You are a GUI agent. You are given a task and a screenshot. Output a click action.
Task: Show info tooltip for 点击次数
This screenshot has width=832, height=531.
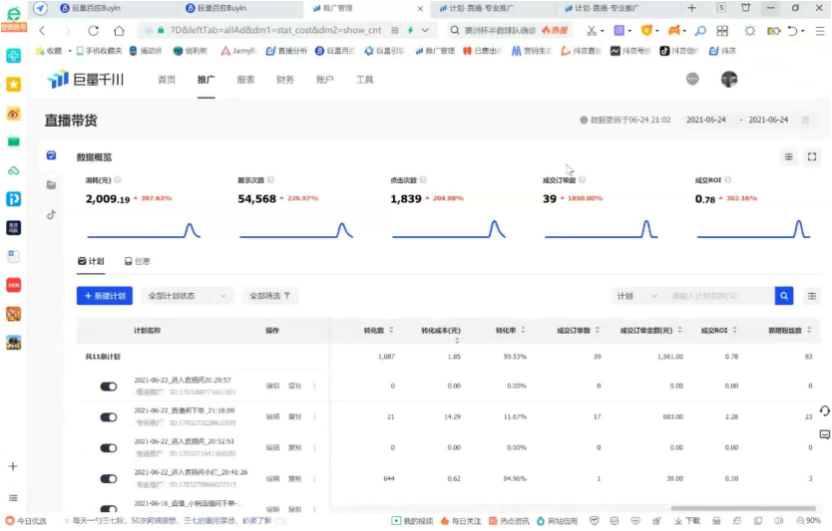pos(423,180)
